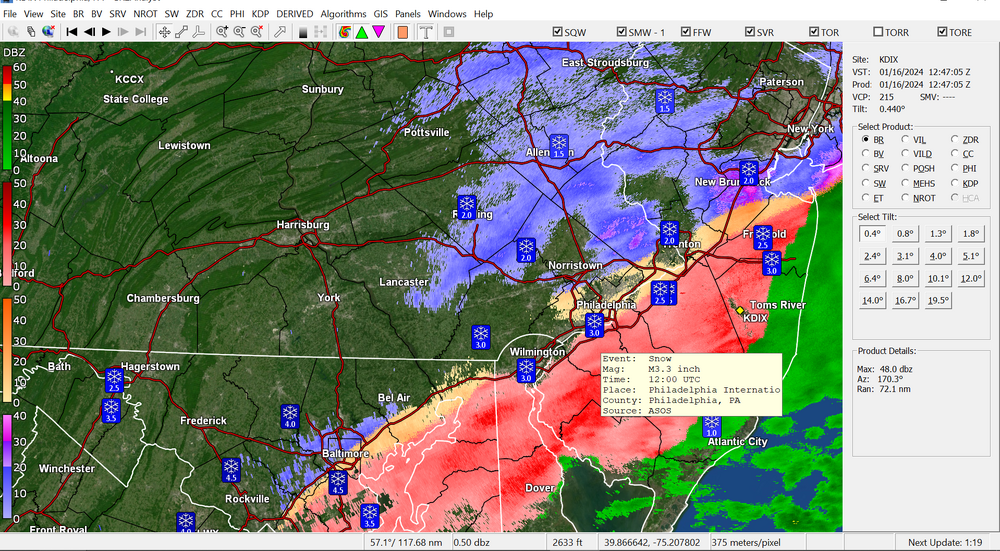The image size is (1000, 551).
Task: Open the Help menu
Action: 483,13
